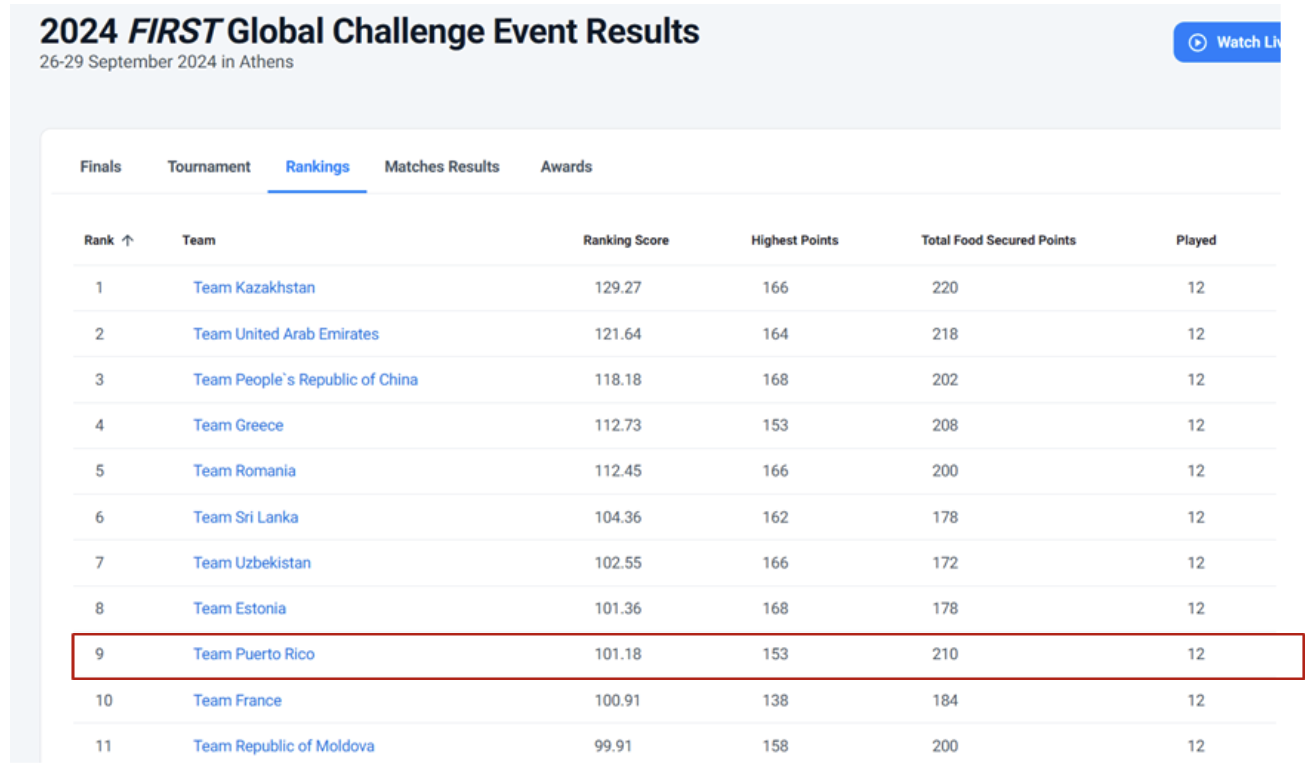This screenshot has width=1316, height=773.
Task: Click highest points value 164
Action: (775, 334)
